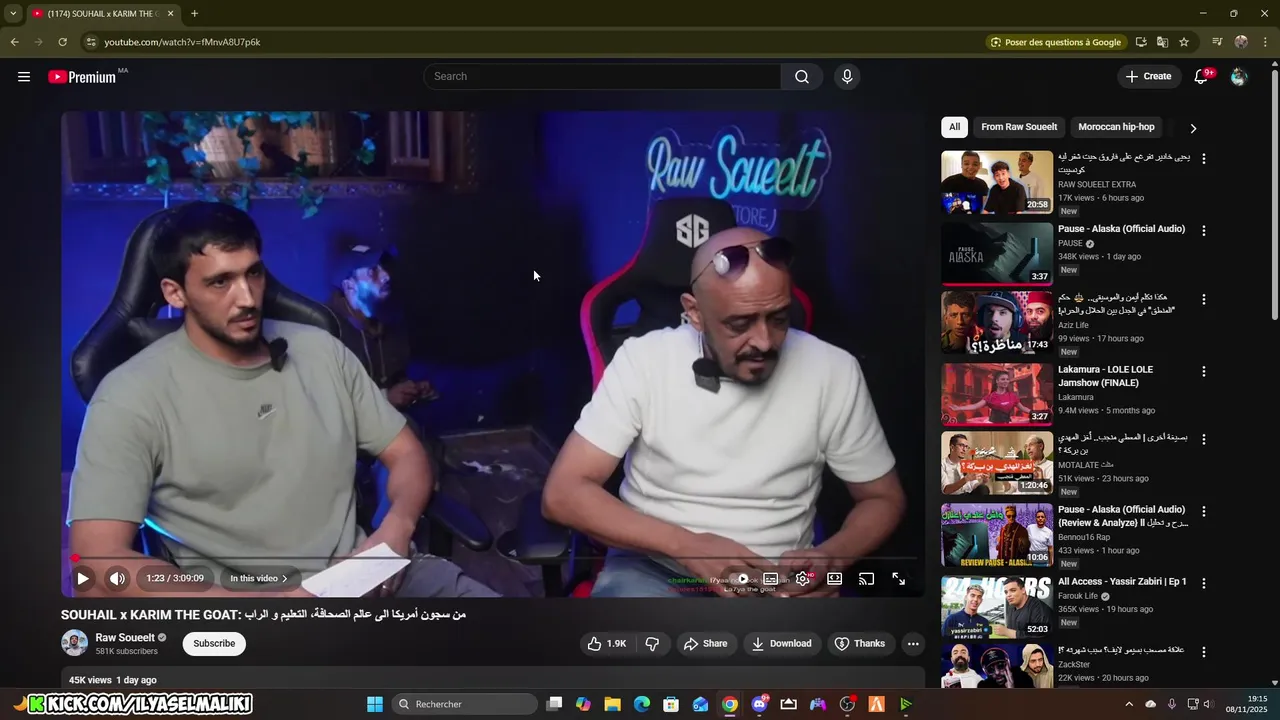Viewport: 1280px width, 720px height.
Task: Send Thanks to the creator
Action: (859, 644)
